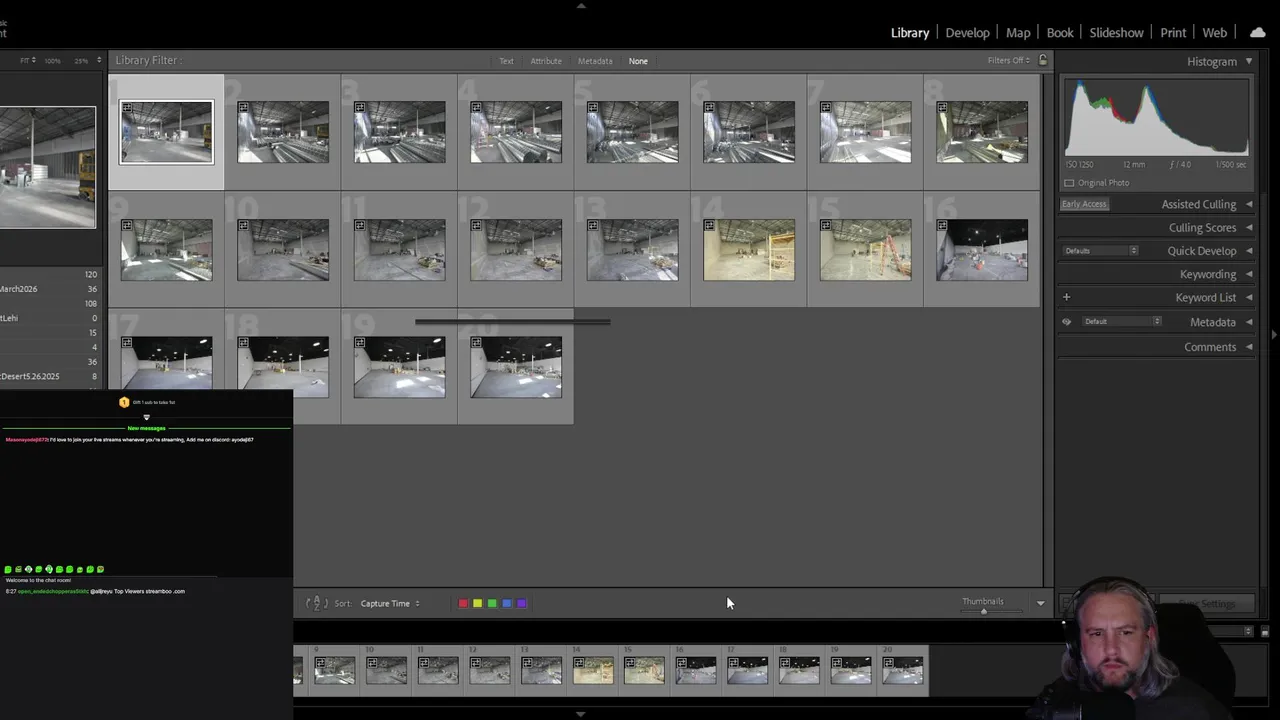
Task: Click the New messages banner in chat
Action: point(146,428)
